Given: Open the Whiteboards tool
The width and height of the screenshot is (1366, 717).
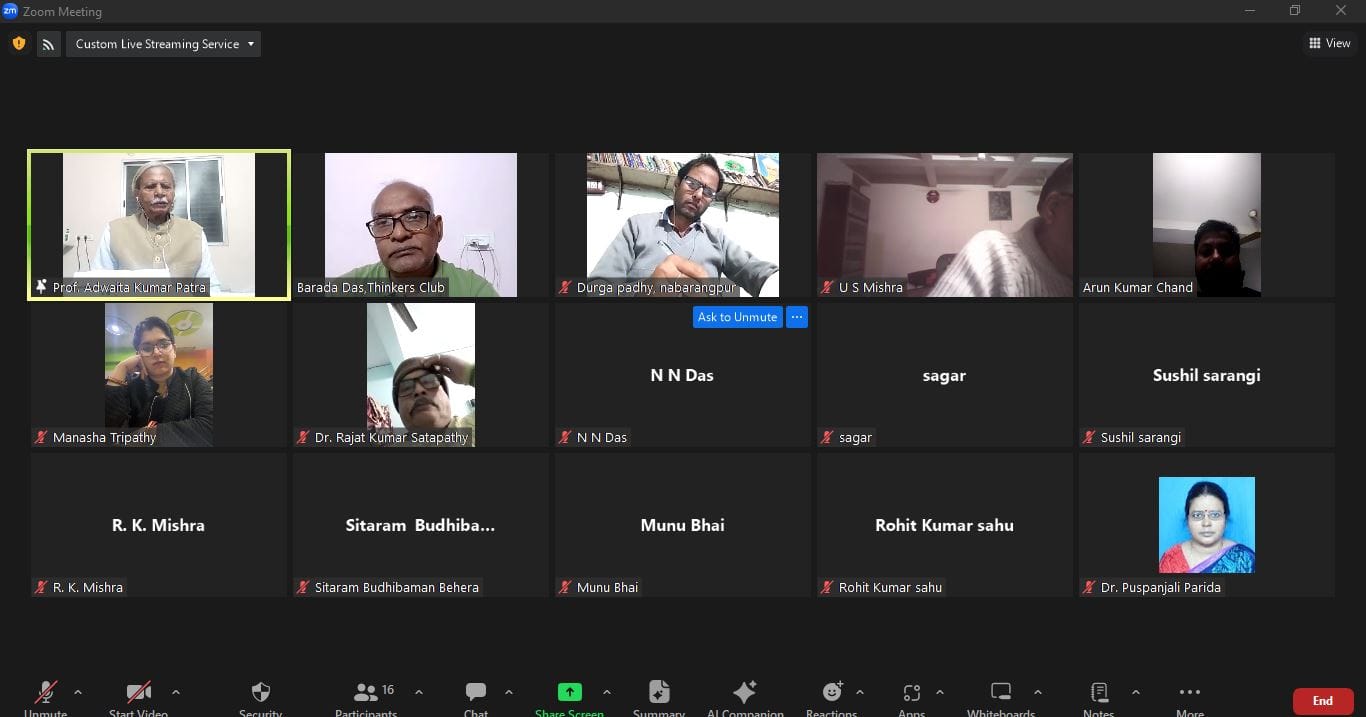Looking at the screenshot, I should (x=1000, y=693).
